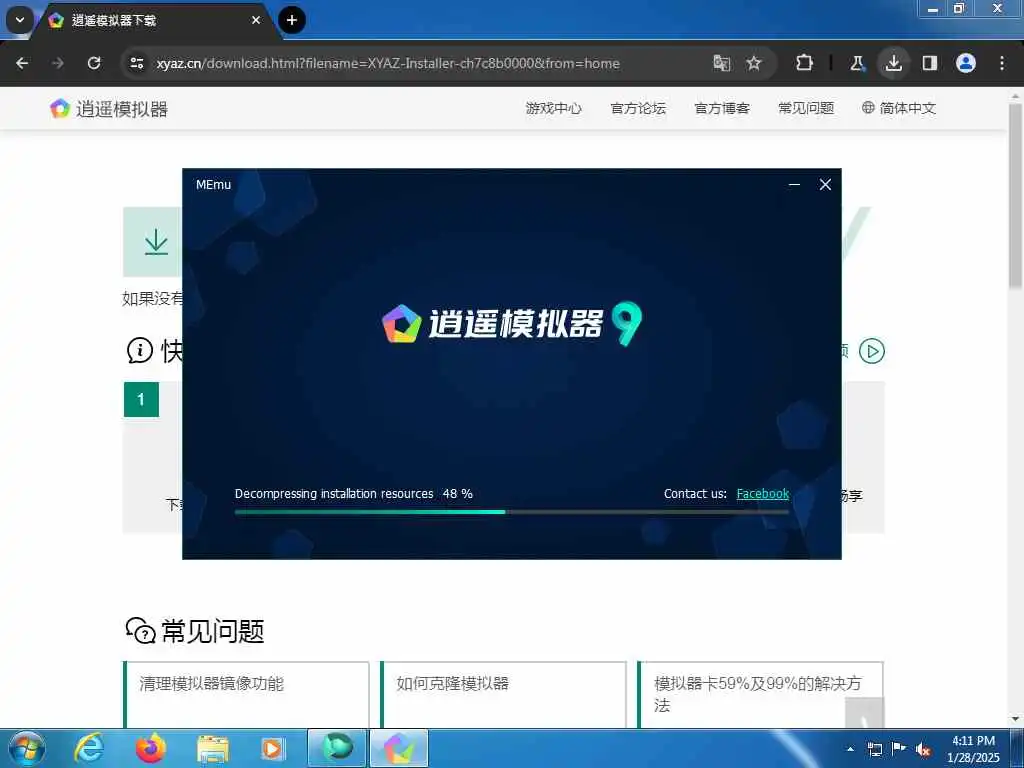Go back with the browser back arrow
Image resolution: width=1024 pixels, height=768 pixels.
point(22,63)
